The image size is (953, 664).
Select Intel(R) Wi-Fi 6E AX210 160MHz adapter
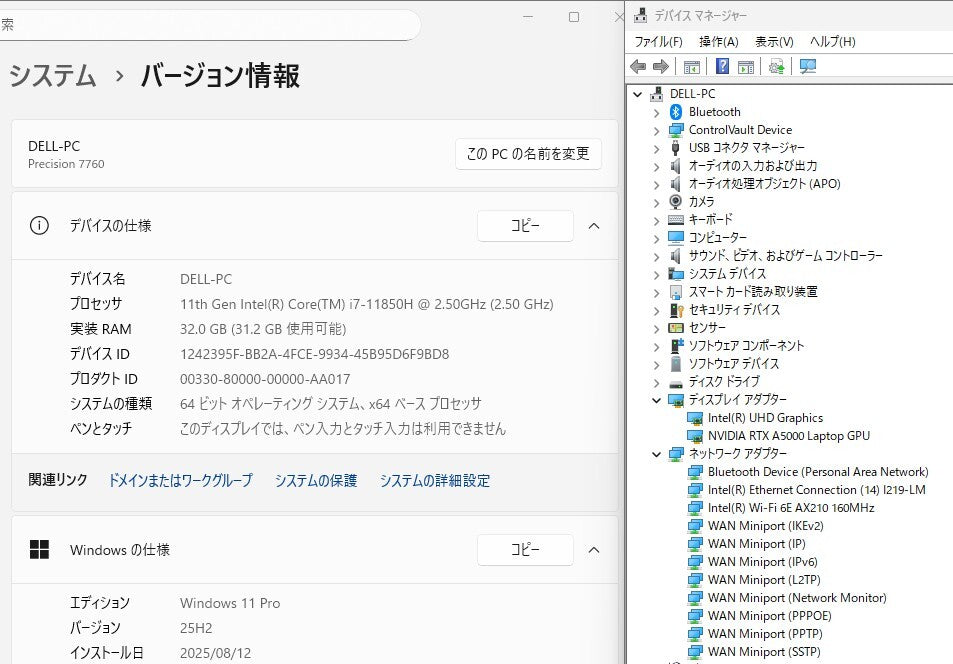tap(791, 508)
